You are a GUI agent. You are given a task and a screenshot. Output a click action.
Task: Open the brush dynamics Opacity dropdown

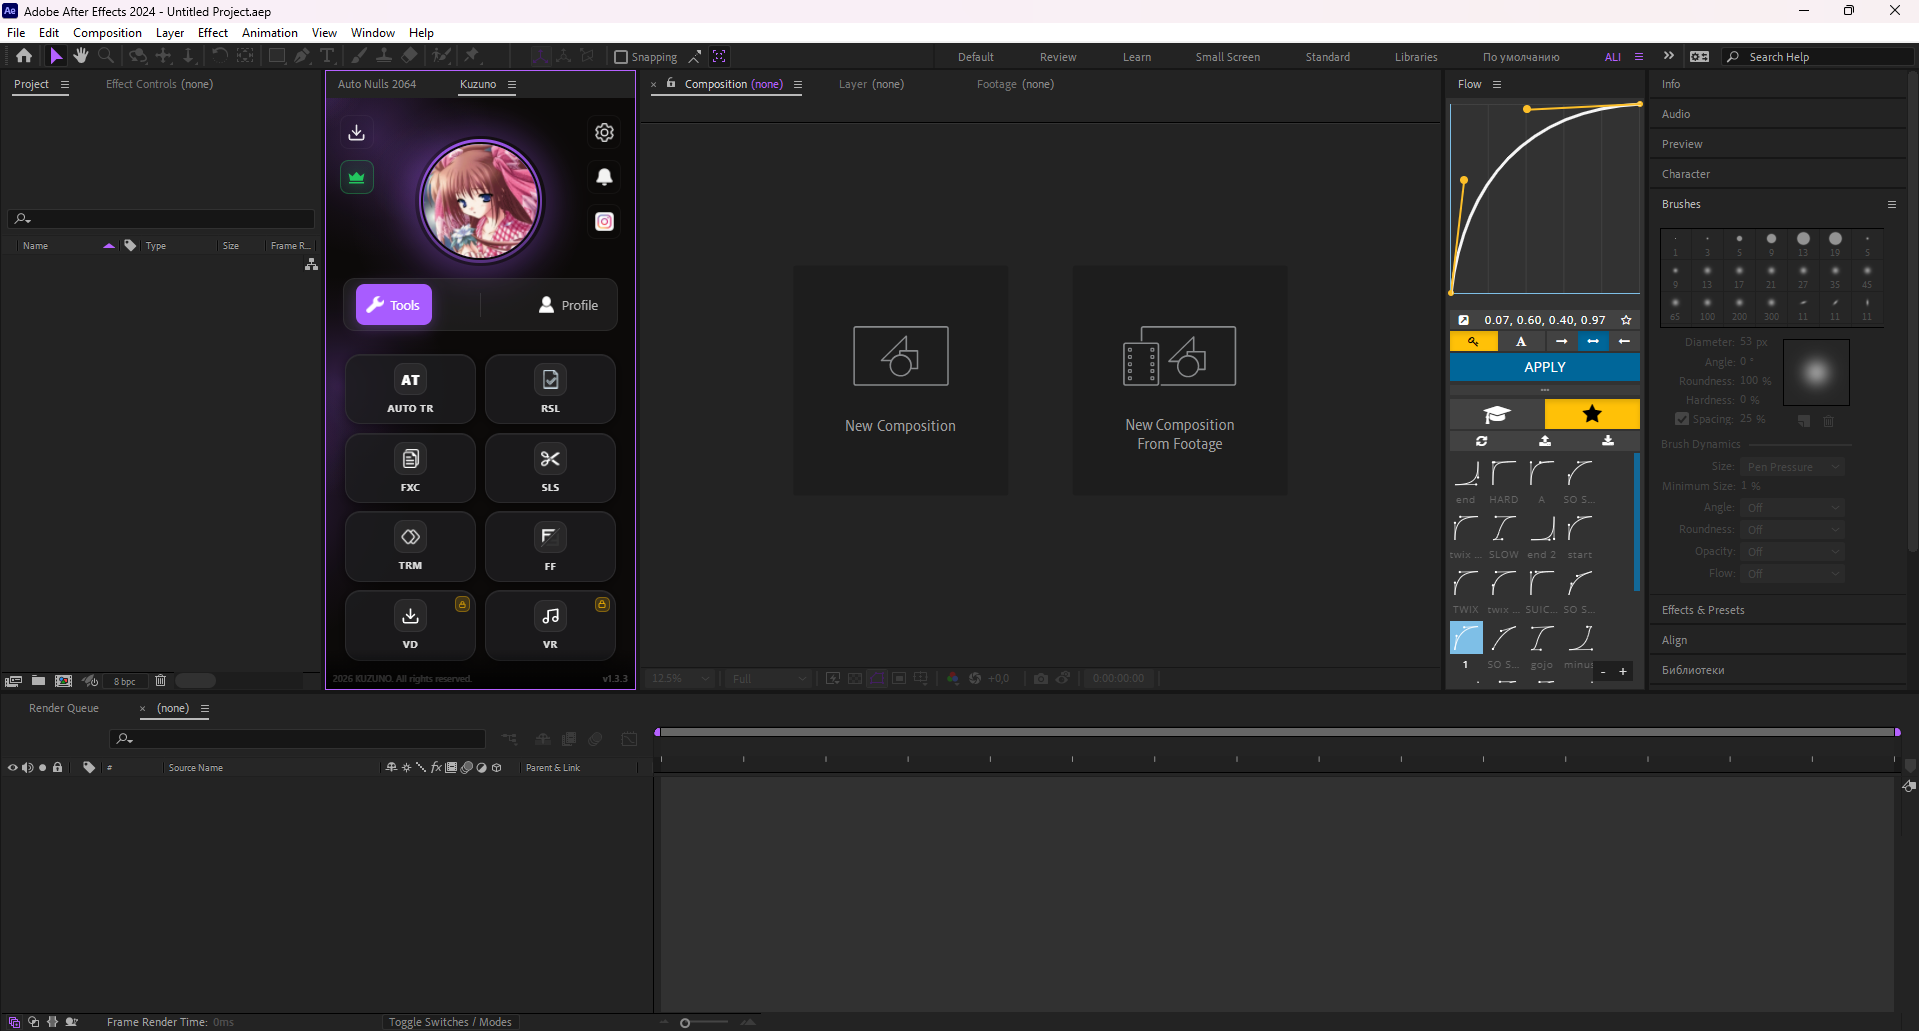1792,552
